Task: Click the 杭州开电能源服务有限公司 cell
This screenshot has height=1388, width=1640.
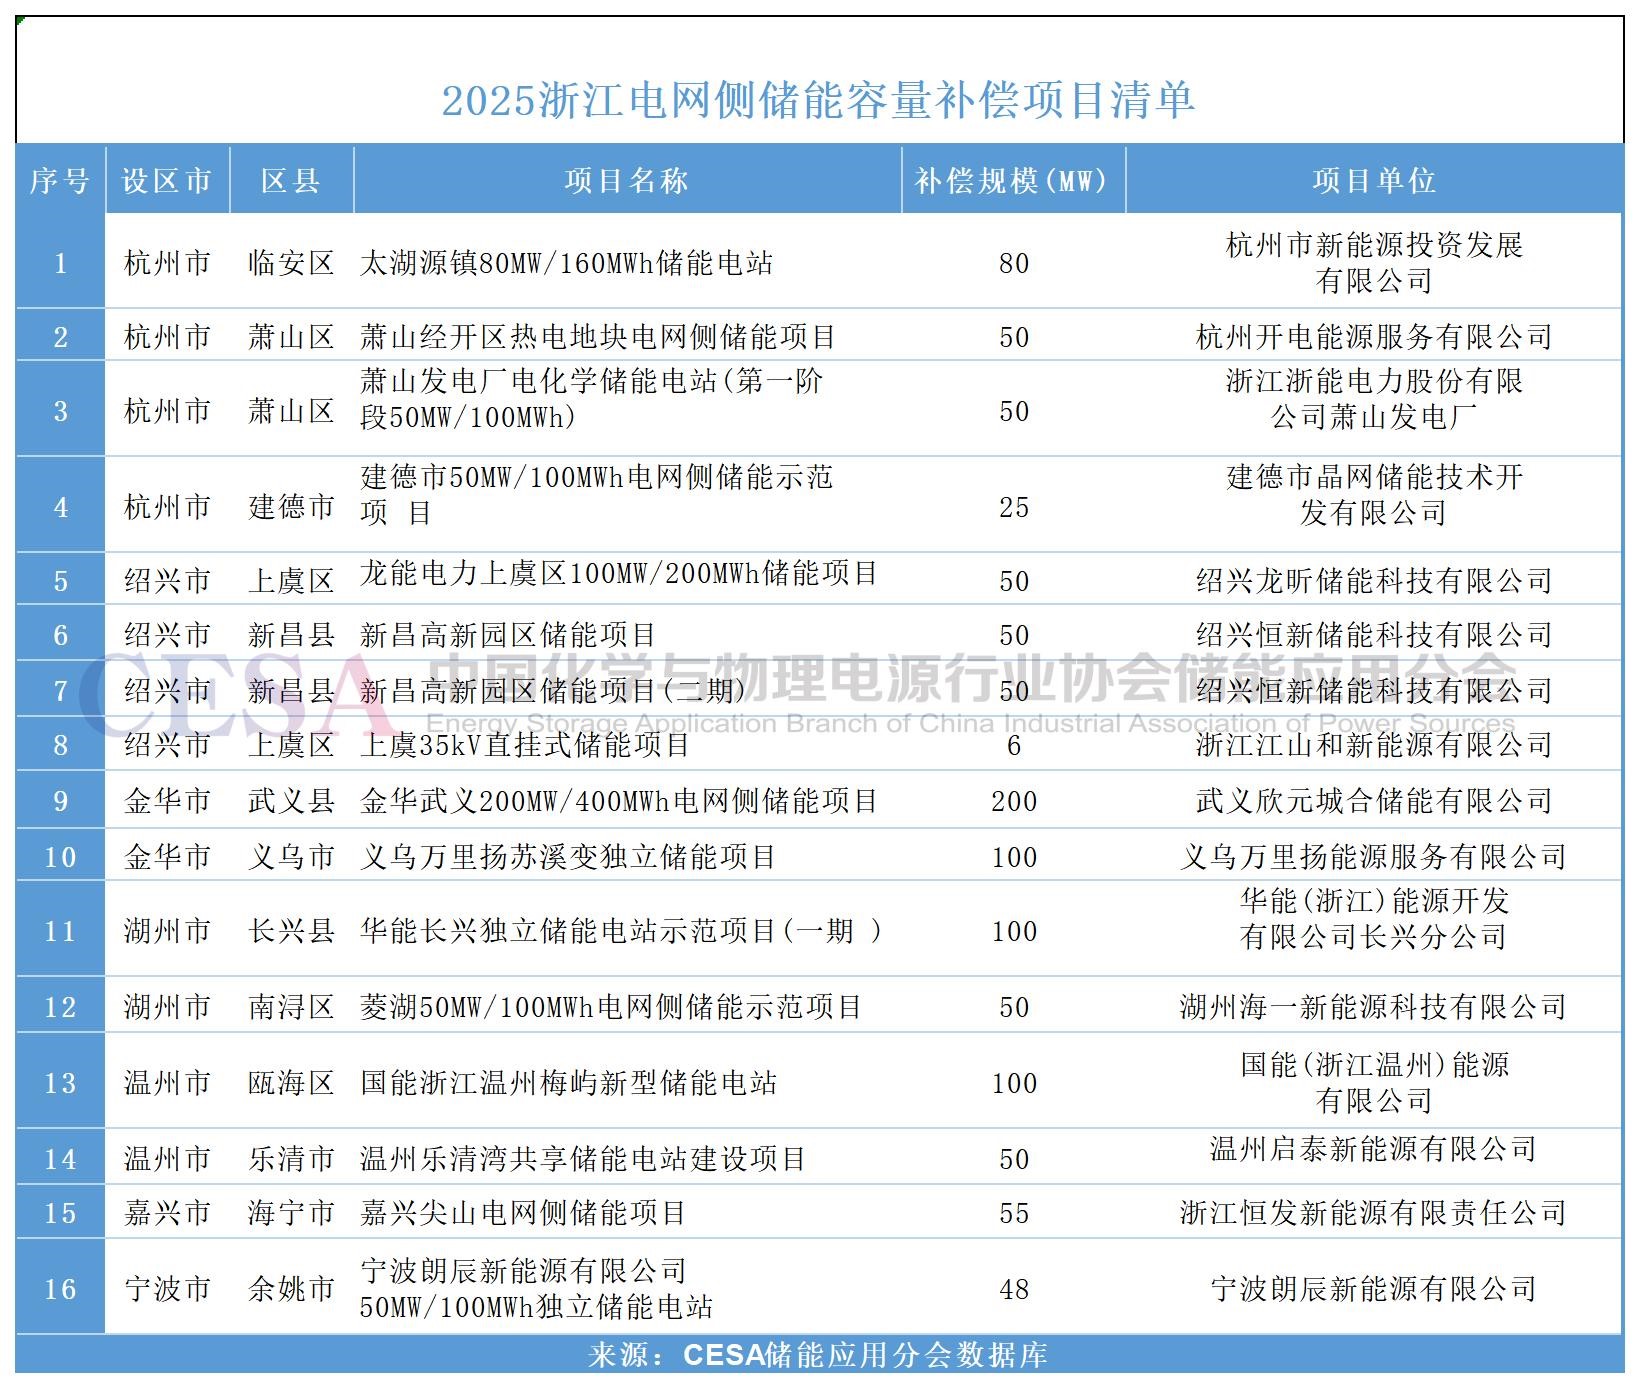Action: click(x=1374, y=337)
